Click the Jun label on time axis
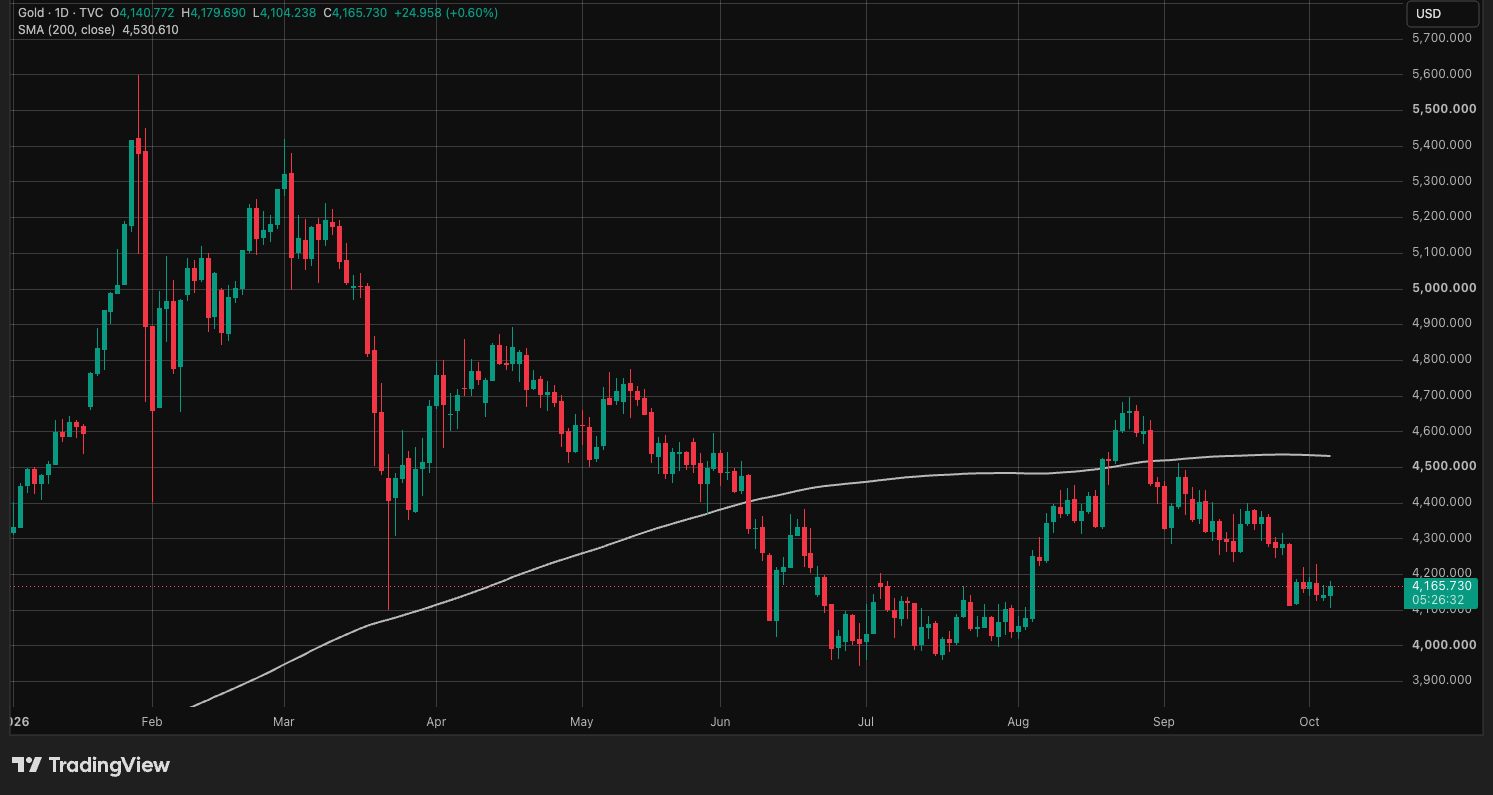 [x=720, y=720]
